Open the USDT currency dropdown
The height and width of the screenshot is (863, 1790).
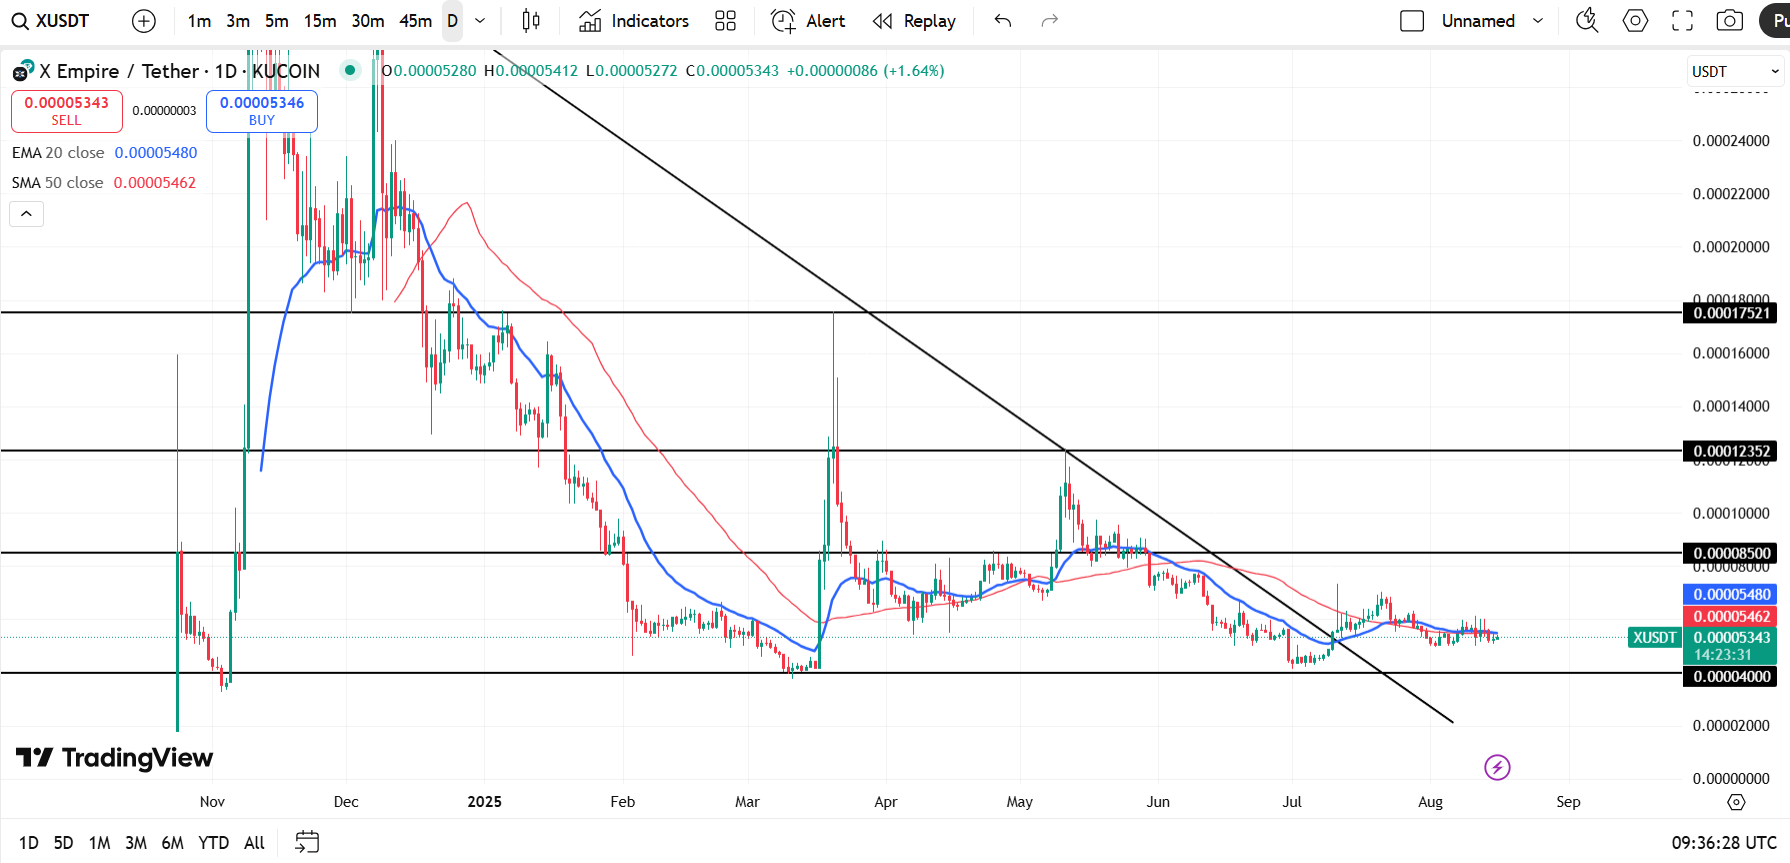[x=1735, y=72]
